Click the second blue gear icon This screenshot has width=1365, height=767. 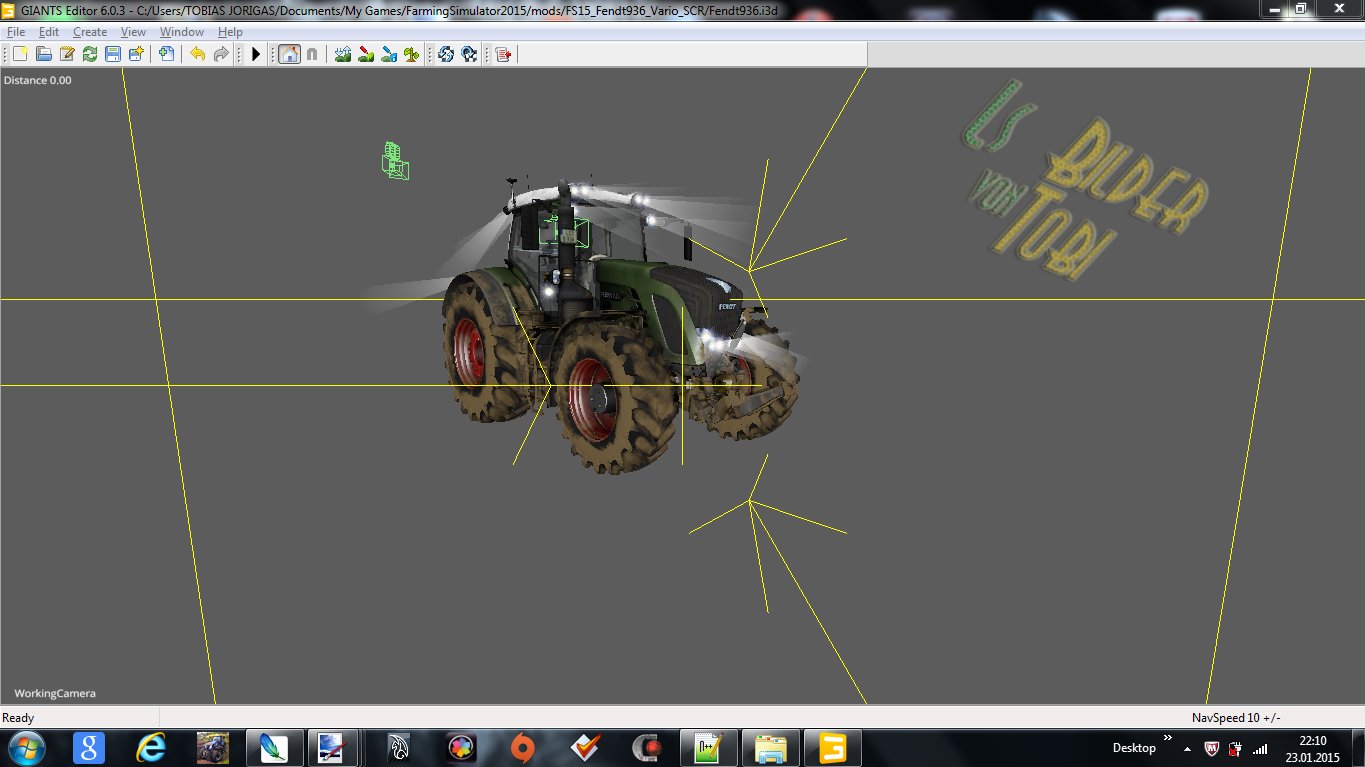469,54
